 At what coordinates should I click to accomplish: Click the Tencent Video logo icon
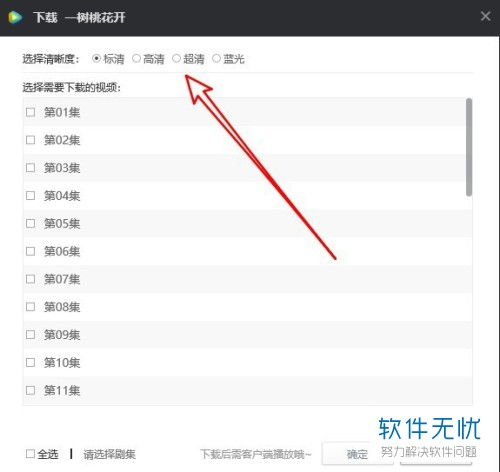[x=15, y=17]
